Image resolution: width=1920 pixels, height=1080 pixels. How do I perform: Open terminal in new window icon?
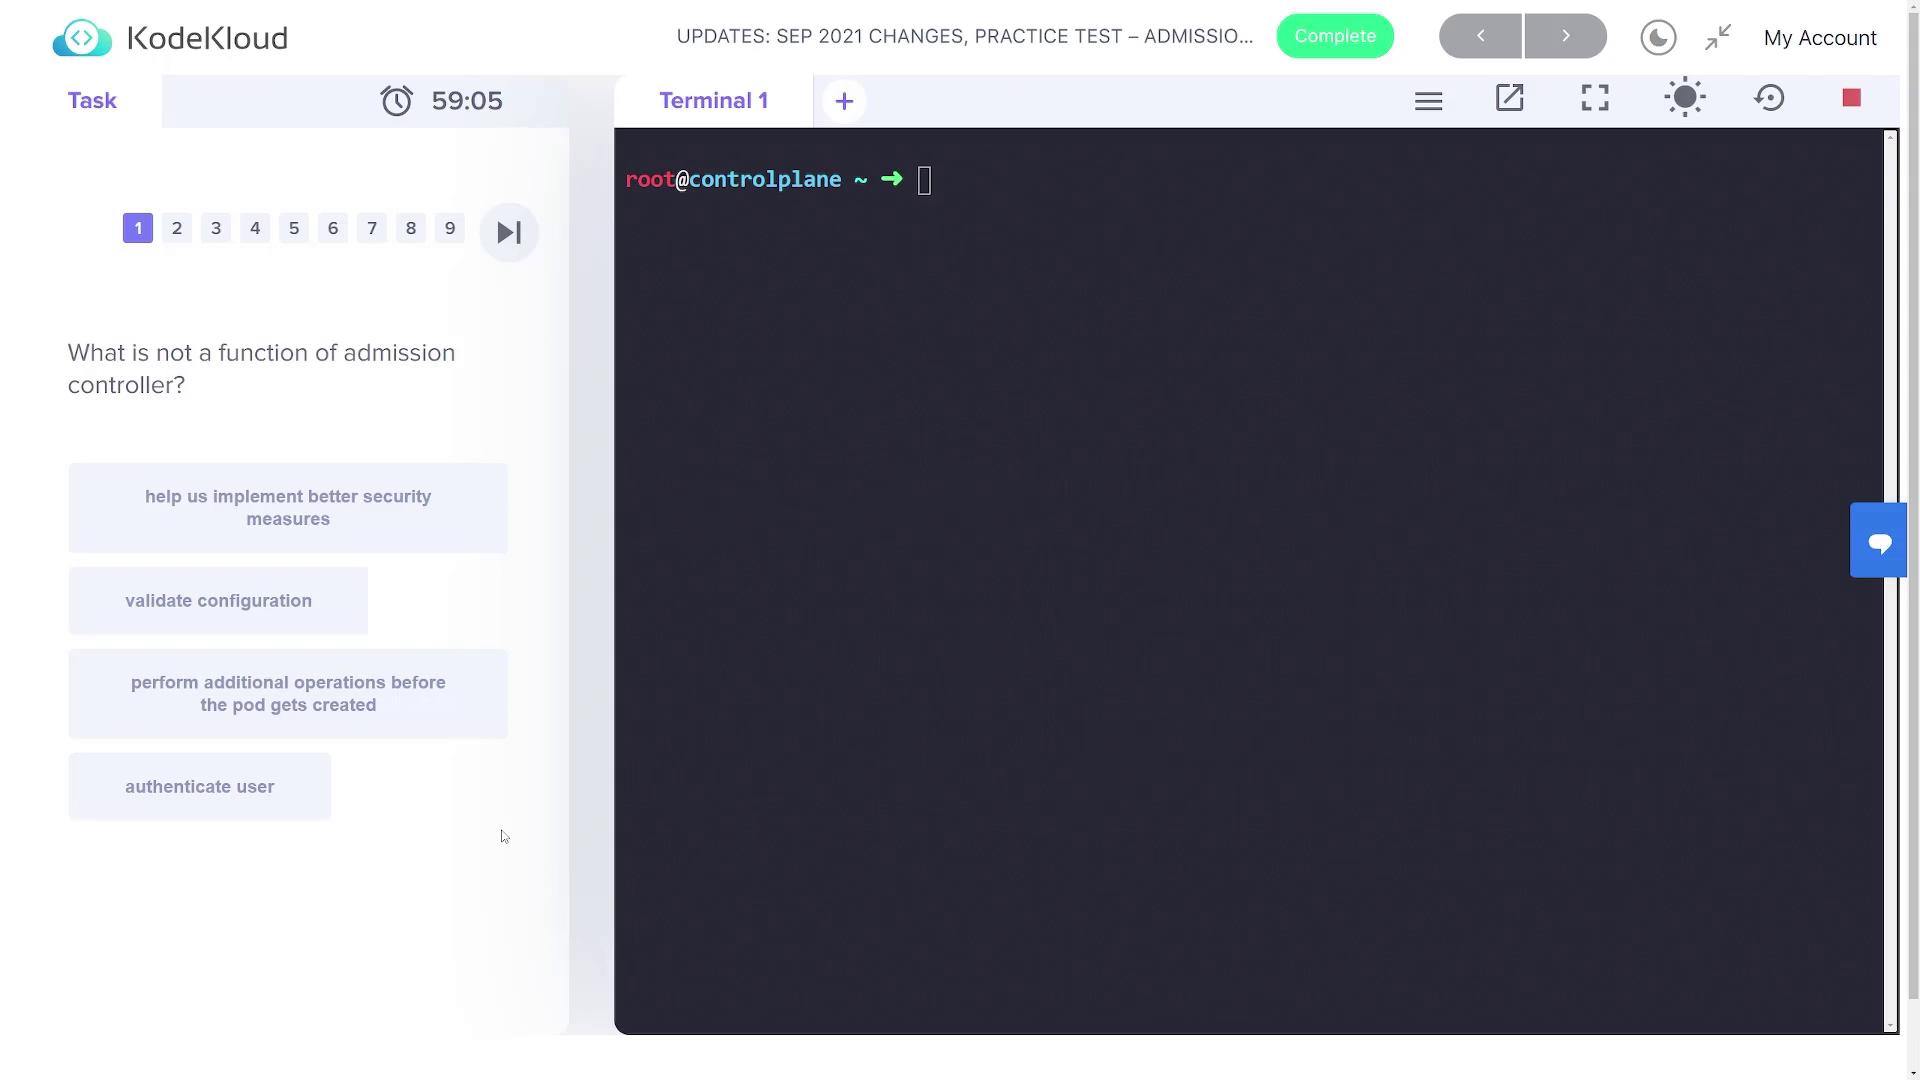click(x=1509, y=98)
